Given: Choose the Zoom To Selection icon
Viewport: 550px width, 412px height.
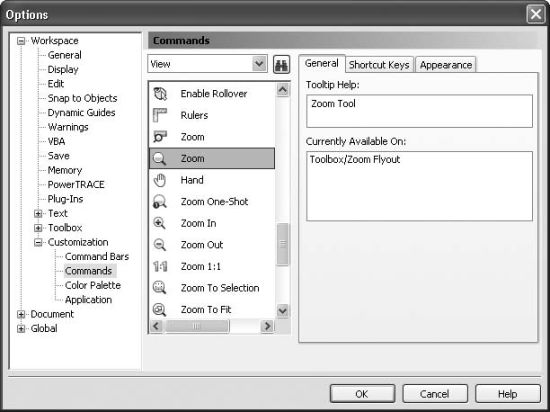Looking at the screenshot, I should pyautogui.click(x=160, y=288).
